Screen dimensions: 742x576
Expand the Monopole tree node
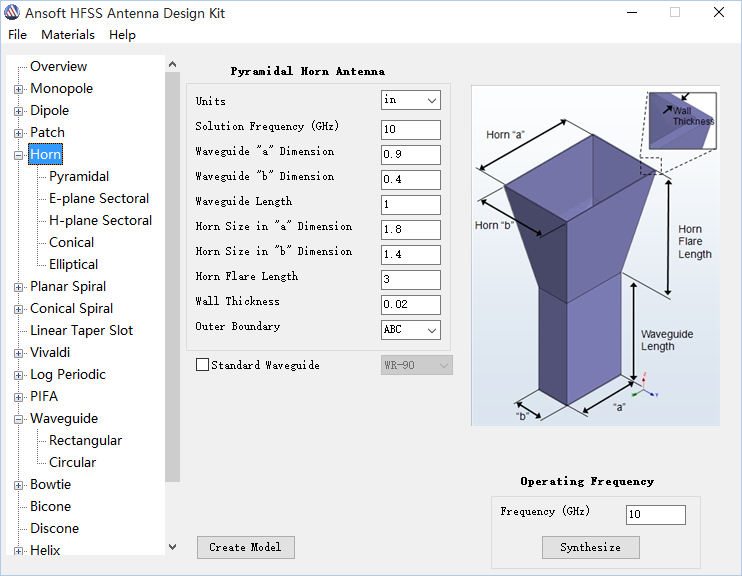point(18,89)
